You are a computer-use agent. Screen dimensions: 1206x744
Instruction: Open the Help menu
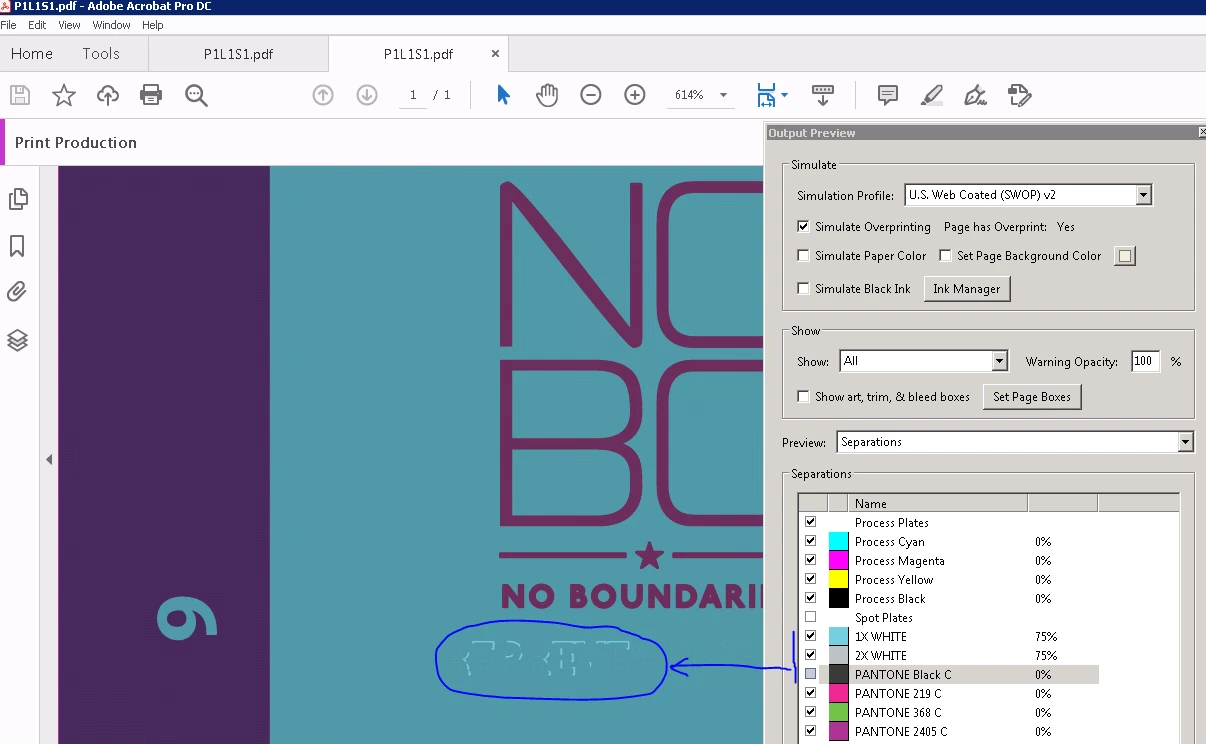[152, 25]
